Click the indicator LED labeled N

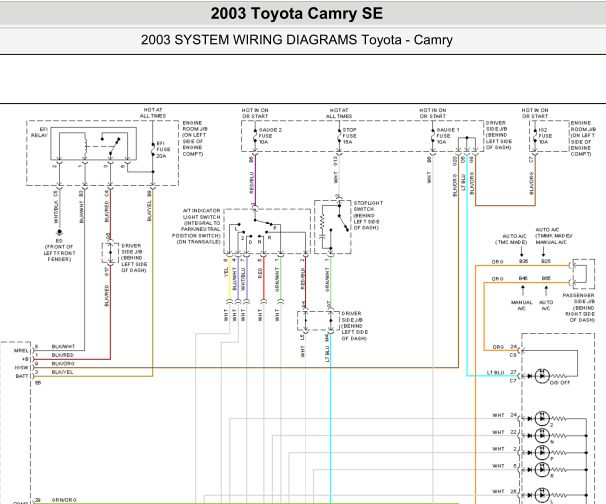(542, 436)
